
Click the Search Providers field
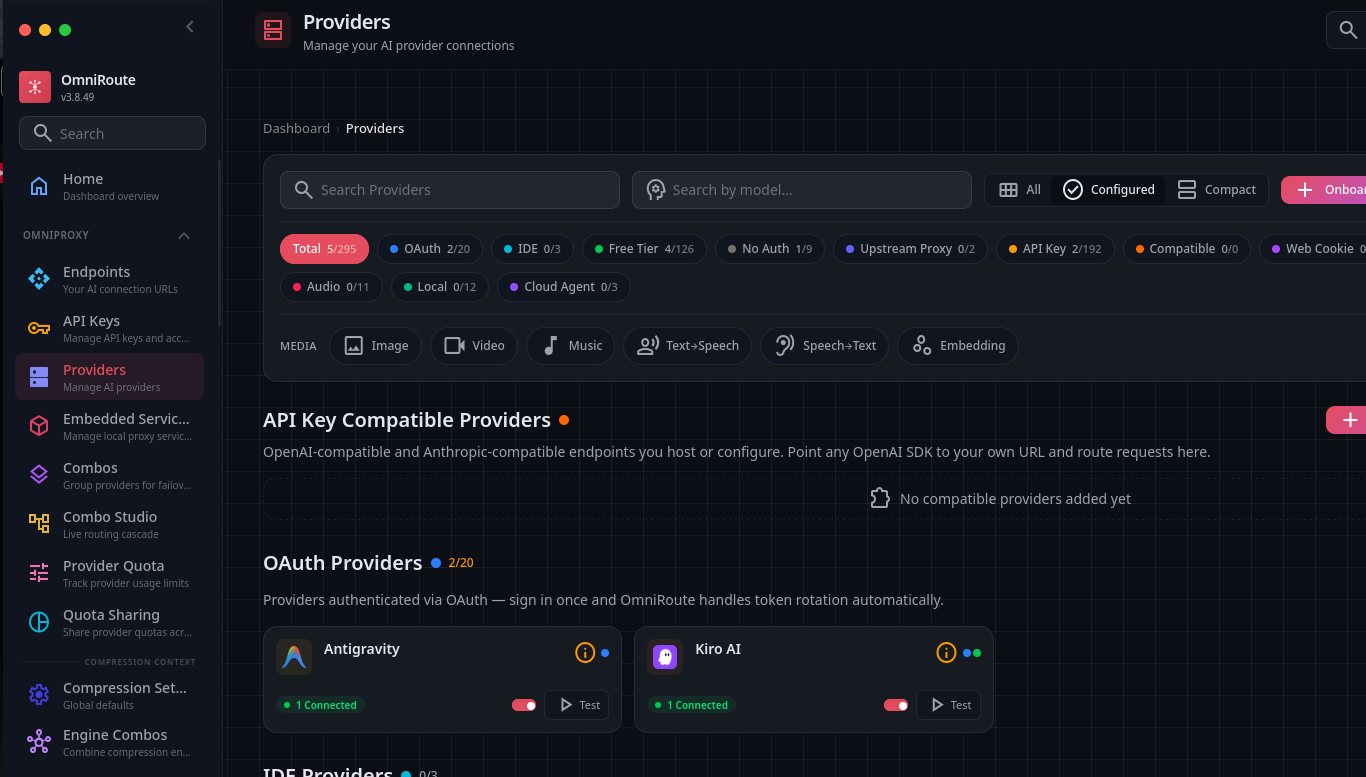pos(450,190)
